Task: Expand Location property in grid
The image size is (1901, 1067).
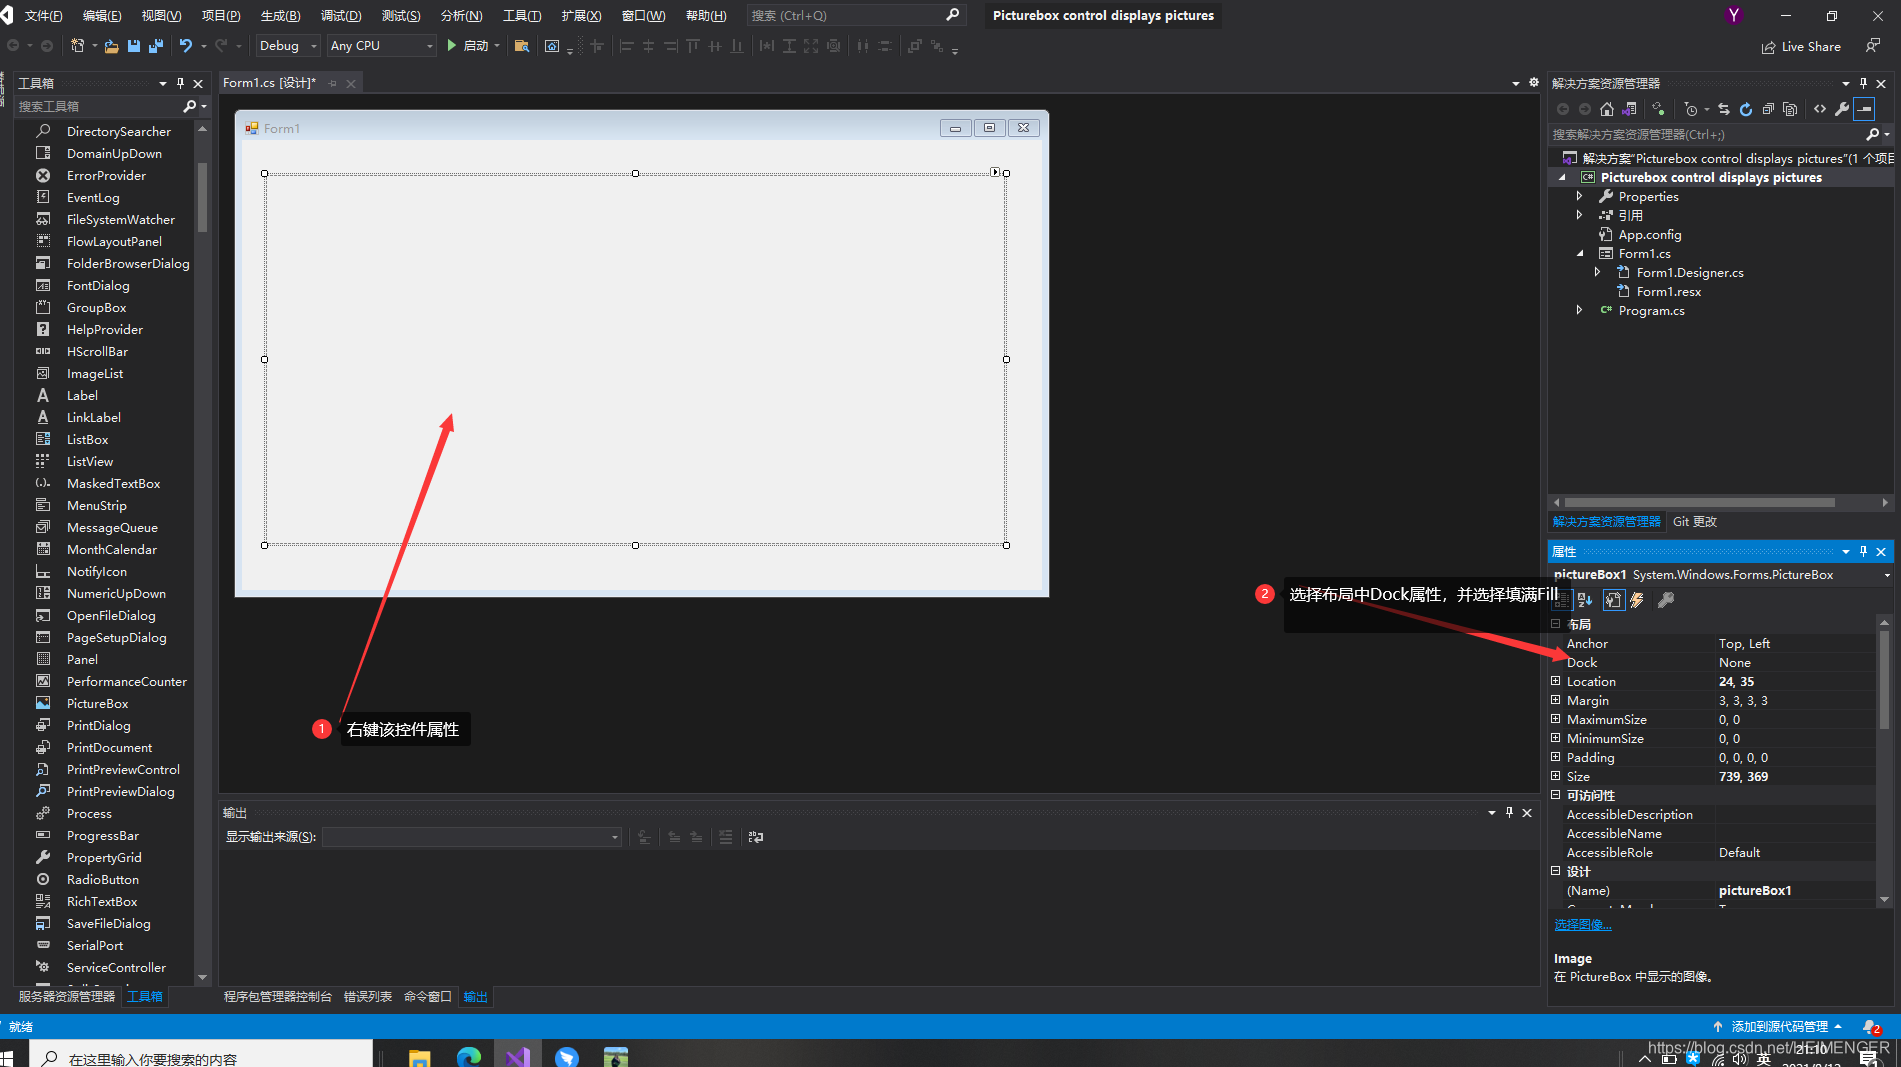Action: point(1556,681)
